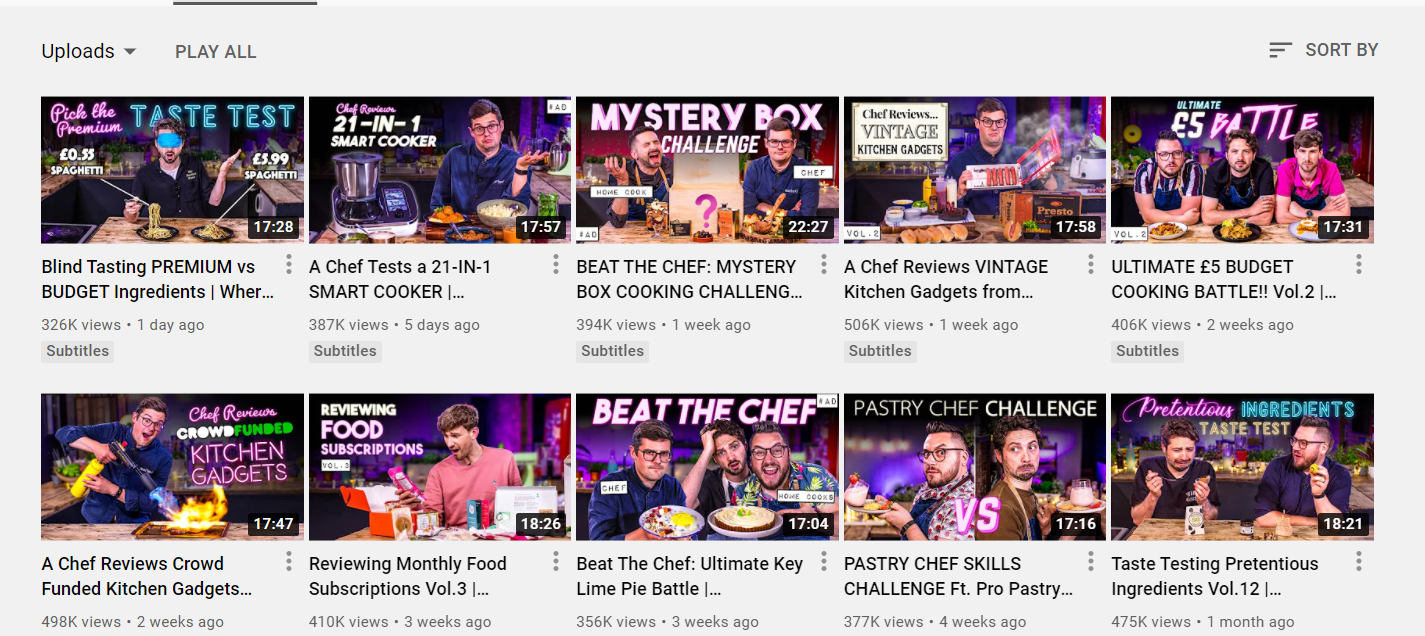The image size is (1425, 636).
Task: Click the PLAY ALL button
Action: pyautogui.click(x=216, y=52)
